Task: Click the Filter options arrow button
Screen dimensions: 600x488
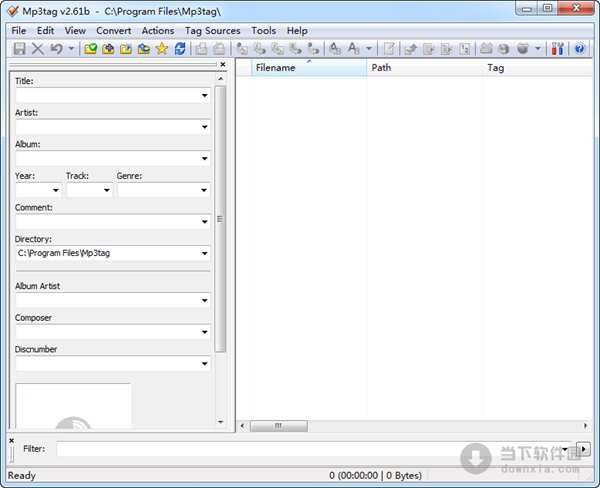Action: tap(584, 449)
